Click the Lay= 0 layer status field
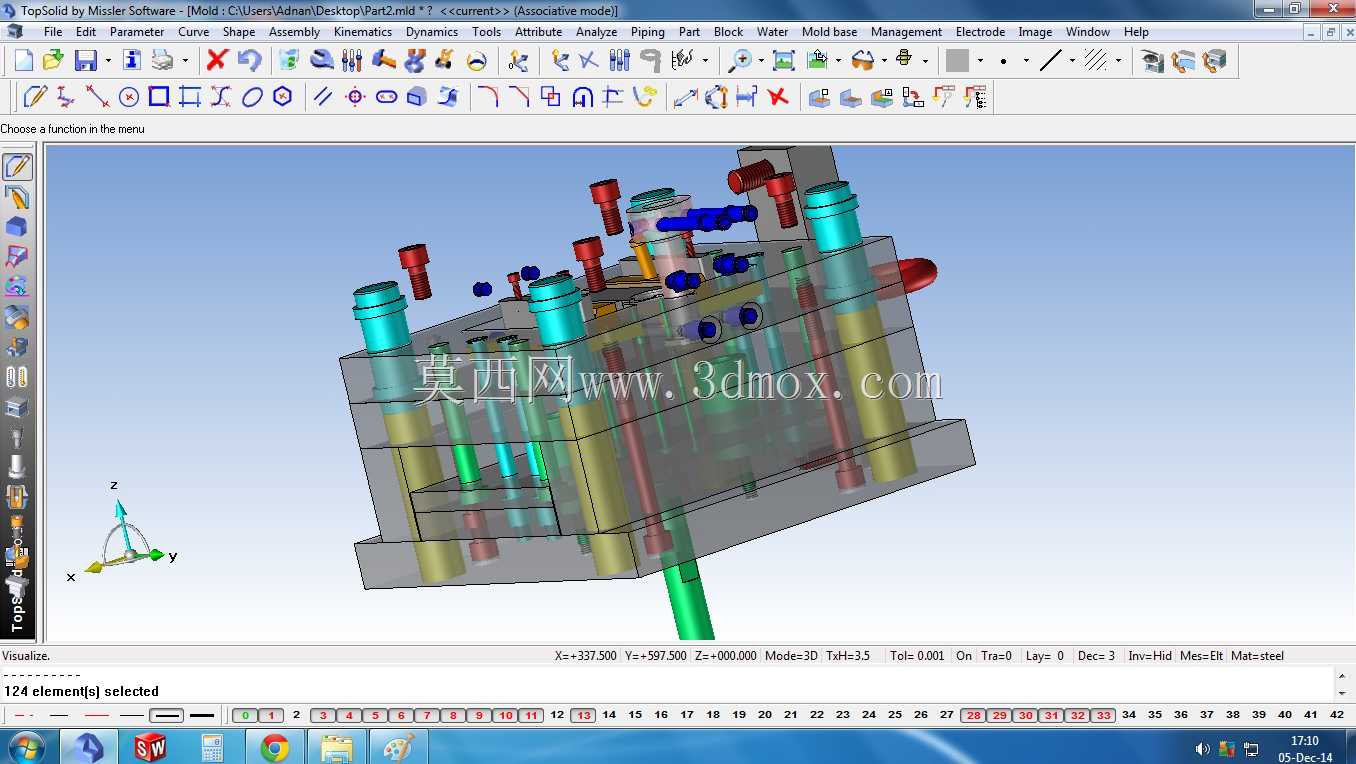The height and width of the screenshot is (764, 1356). [1045, 656]
